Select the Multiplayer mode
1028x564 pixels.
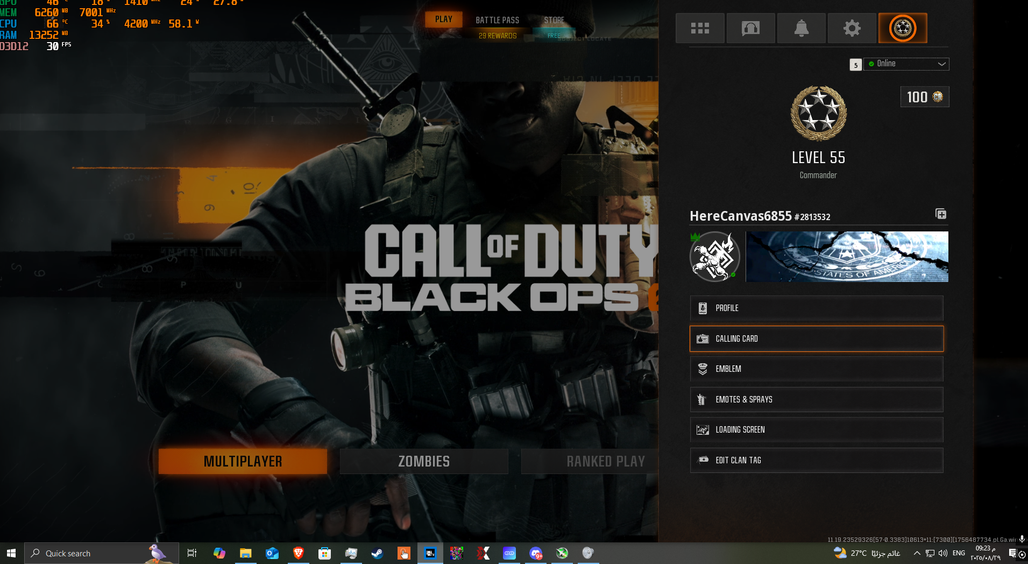(243, 461)
